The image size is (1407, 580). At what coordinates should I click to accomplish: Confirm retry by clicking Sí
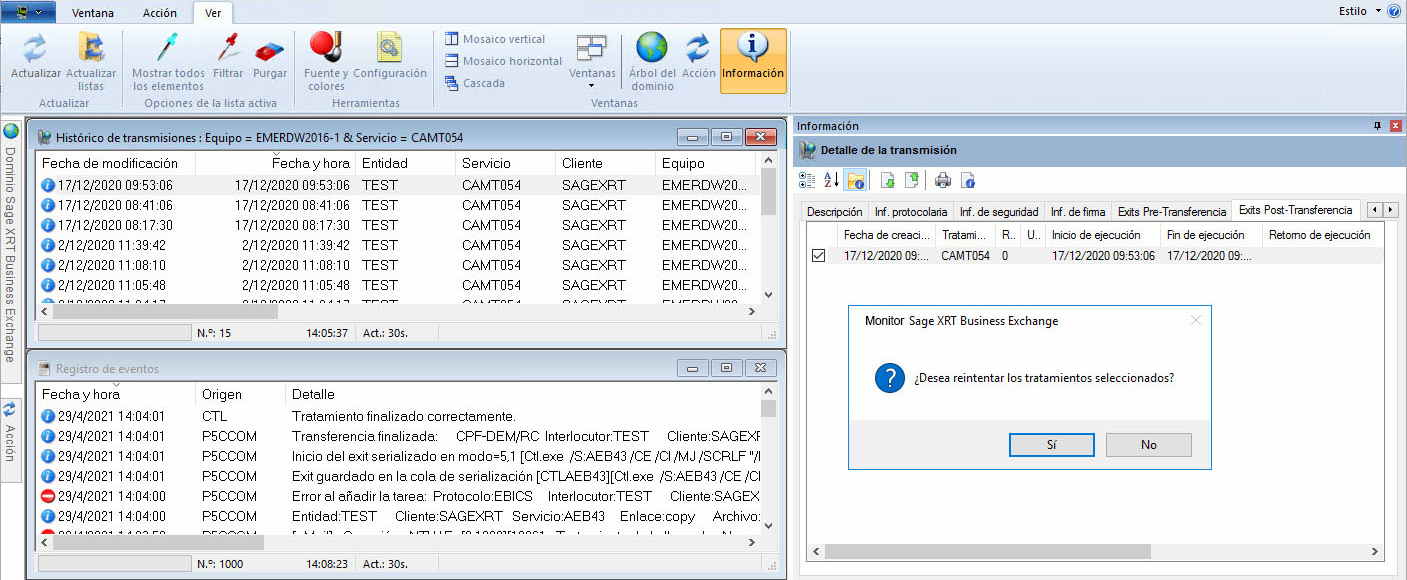coord(1051,445)
